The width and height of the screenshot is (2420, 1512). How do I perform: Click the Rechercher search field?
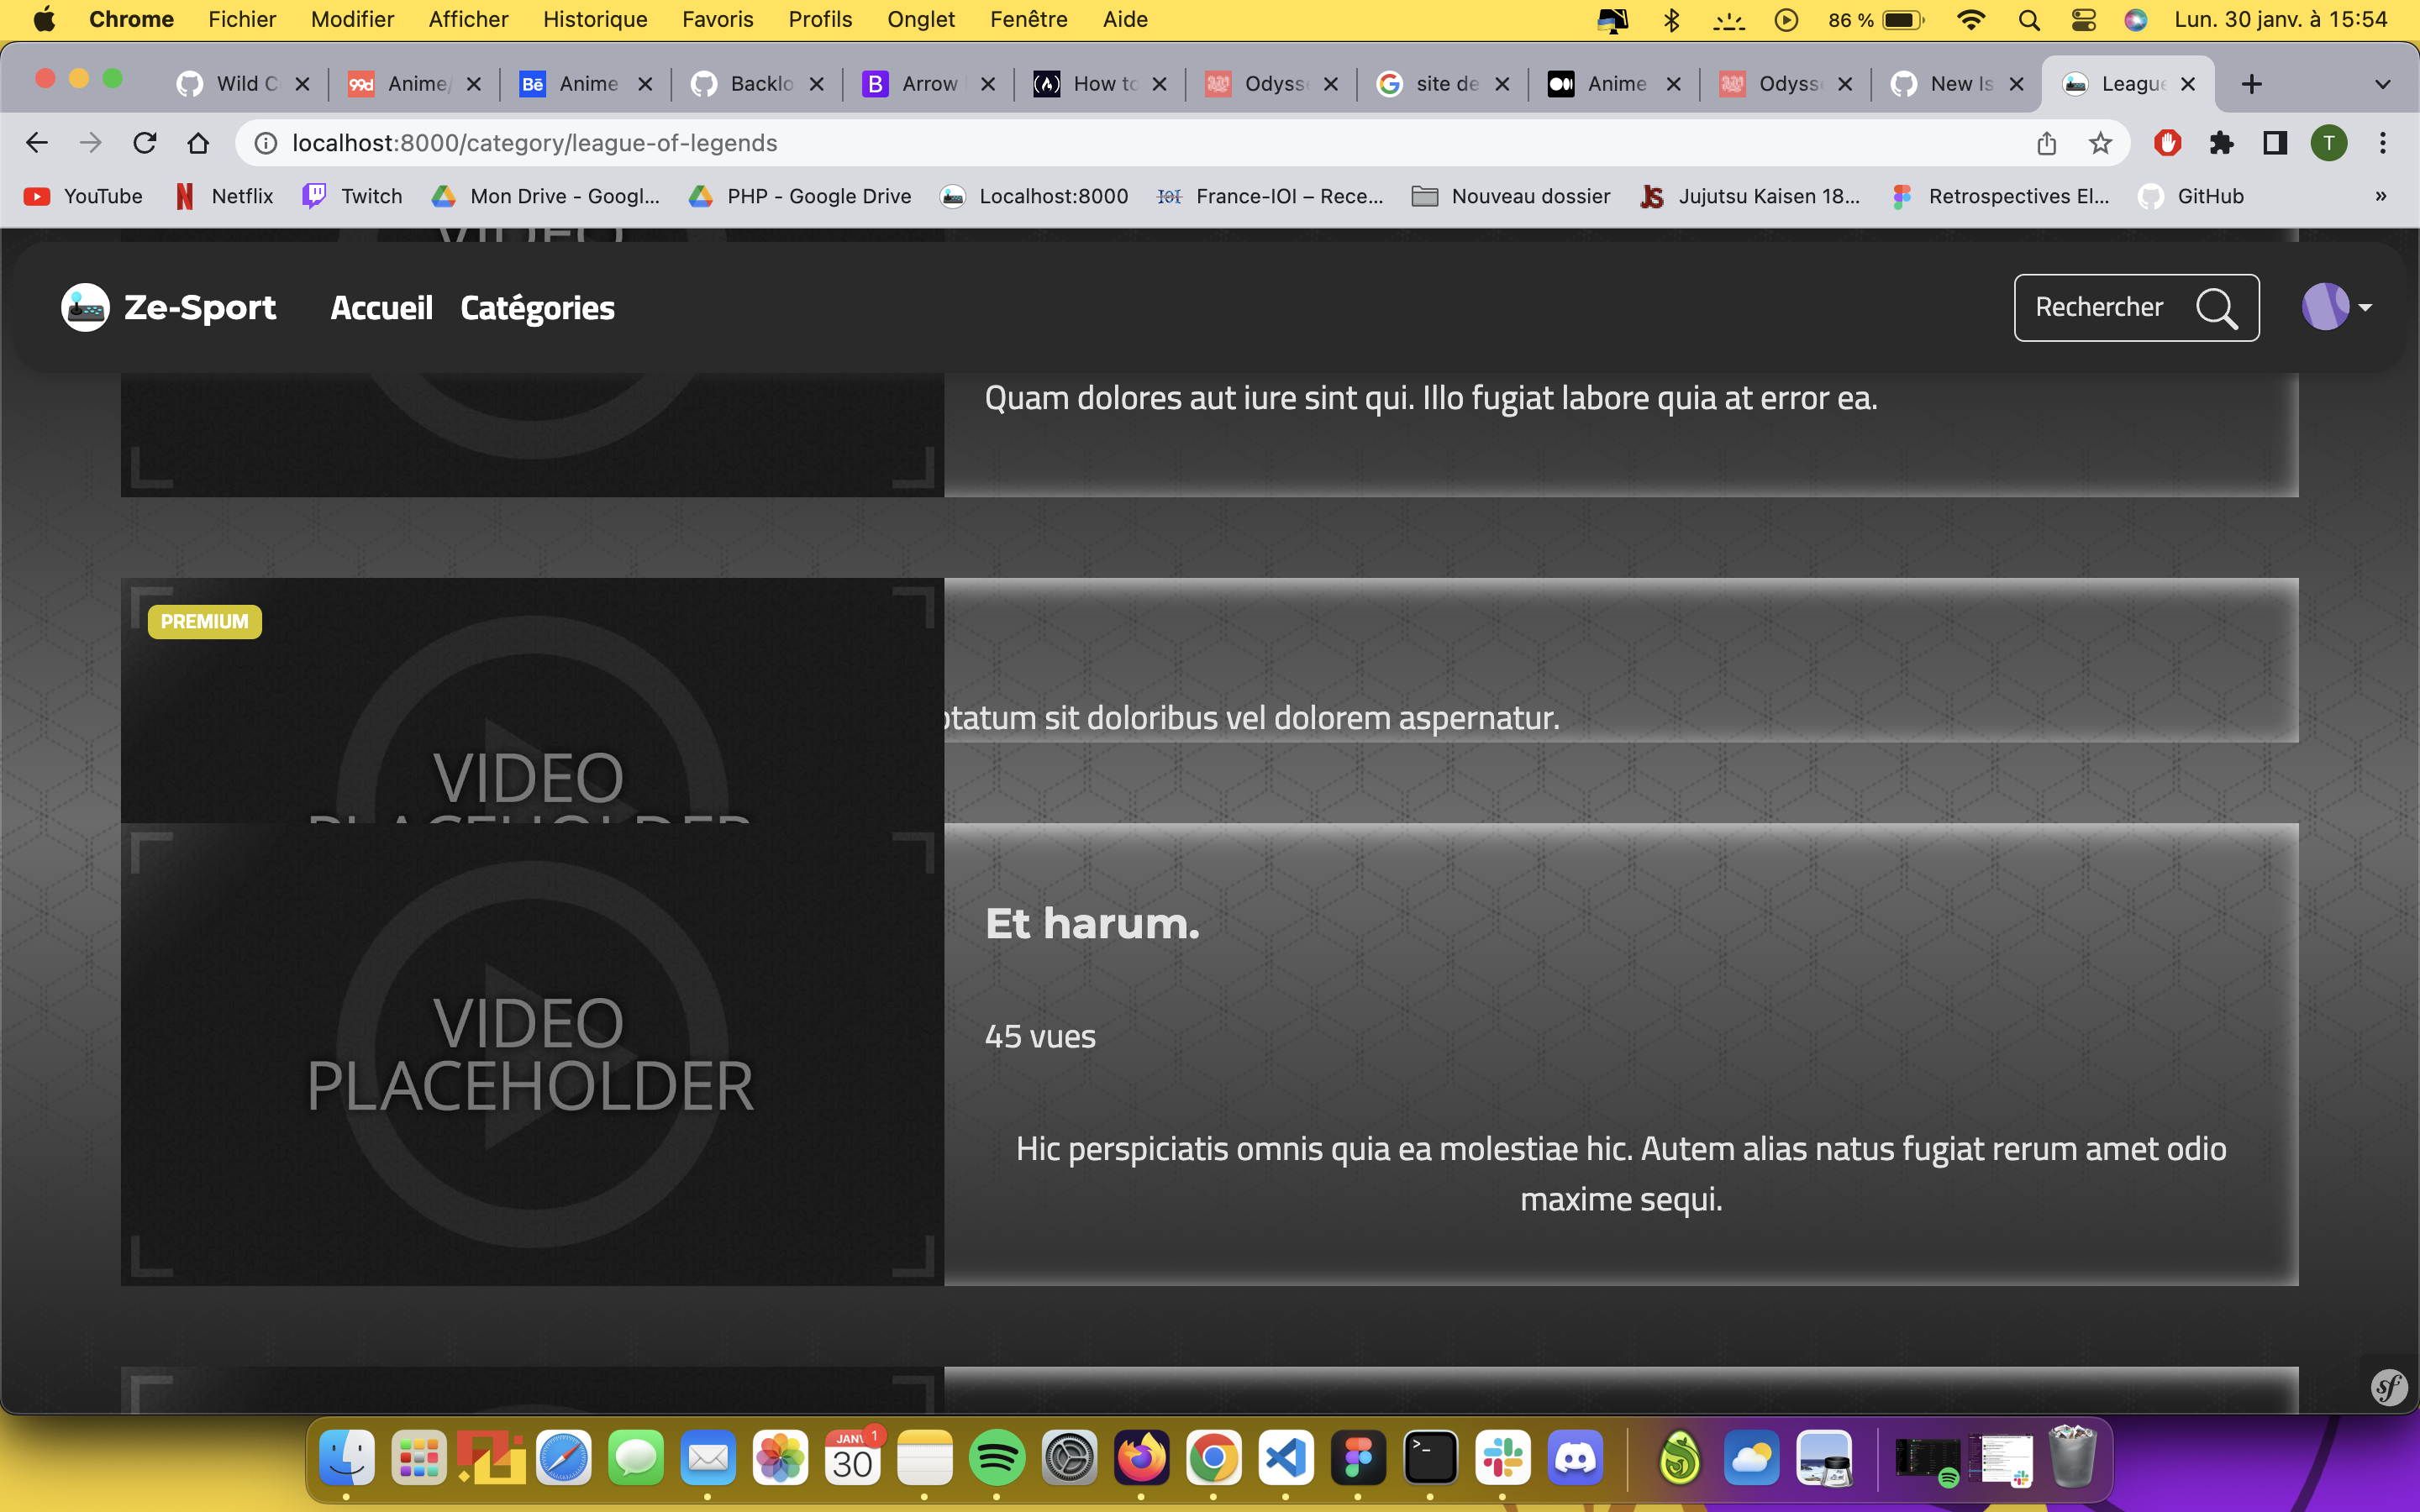(2100, 307)
